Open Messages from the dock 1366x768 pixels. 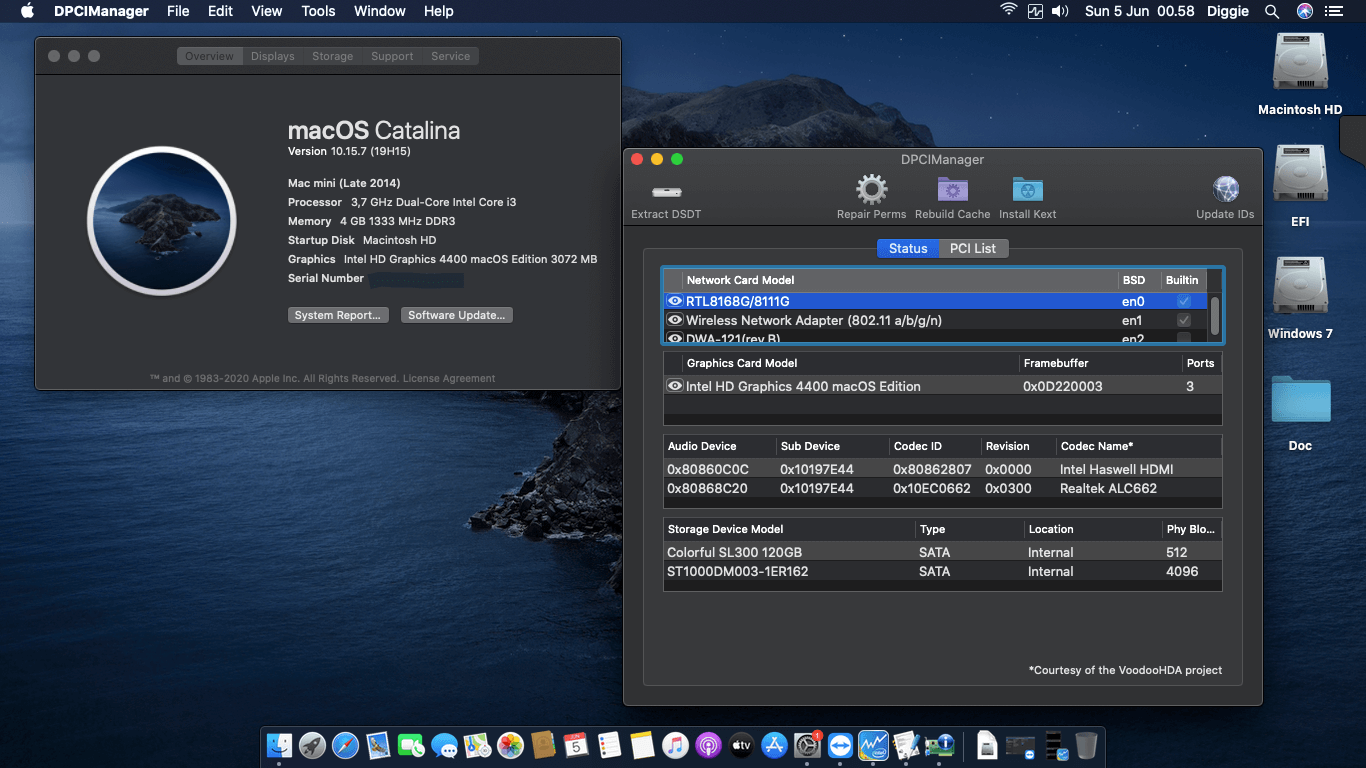pos(444,745)
